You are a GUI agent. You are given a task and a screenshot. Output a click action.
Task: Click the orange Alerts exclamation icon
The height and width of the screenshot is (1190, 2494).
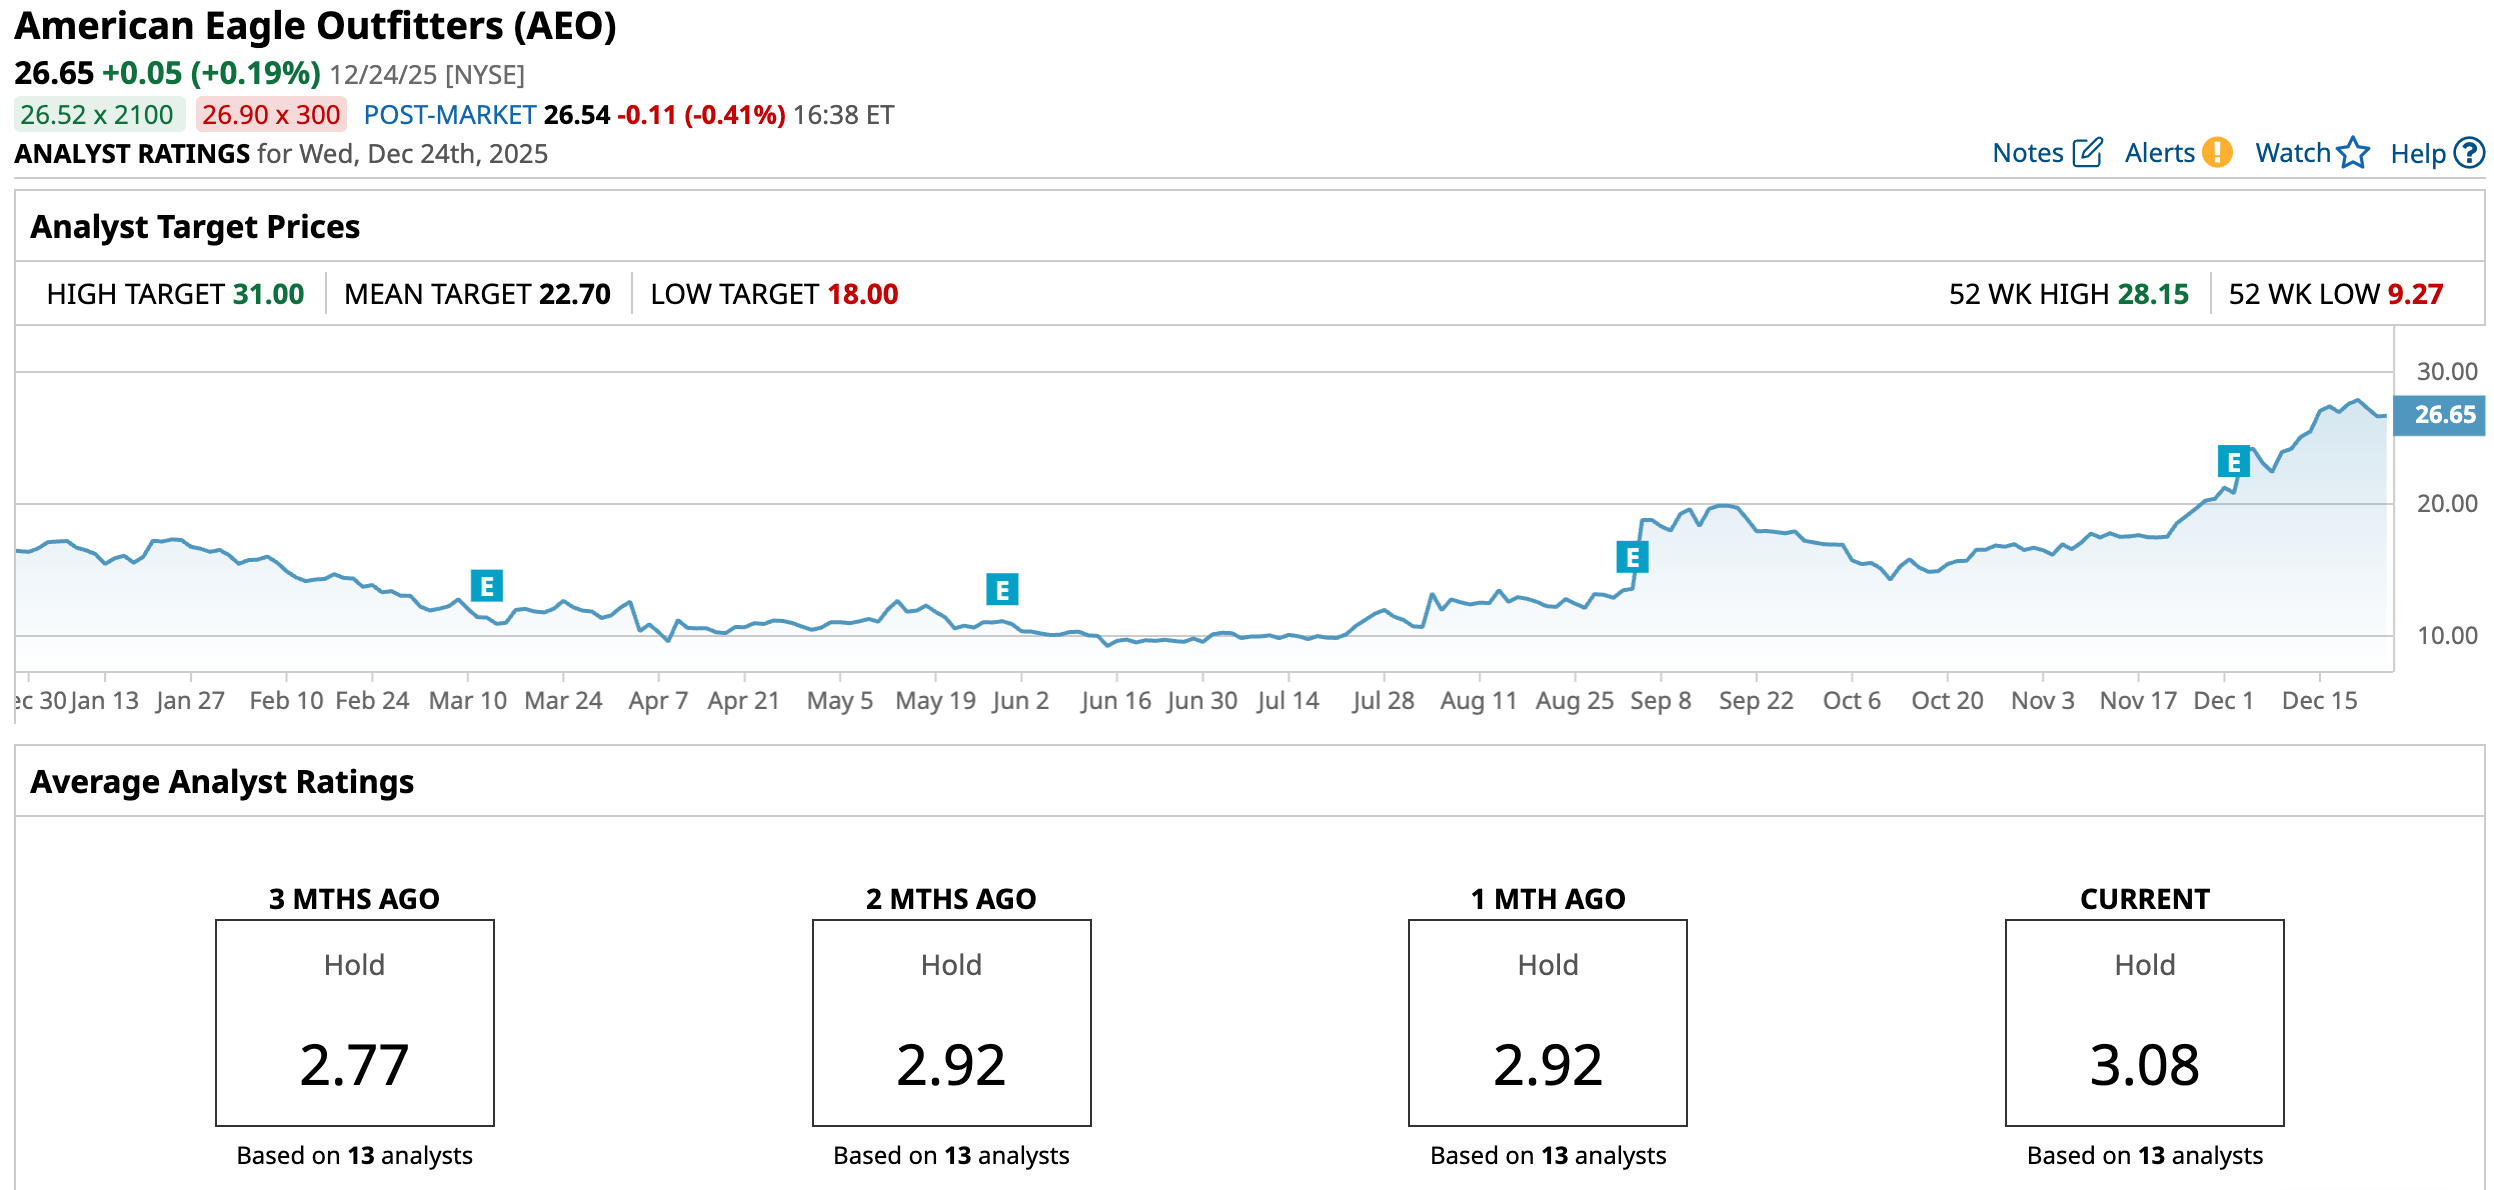tap(2217, 152)
